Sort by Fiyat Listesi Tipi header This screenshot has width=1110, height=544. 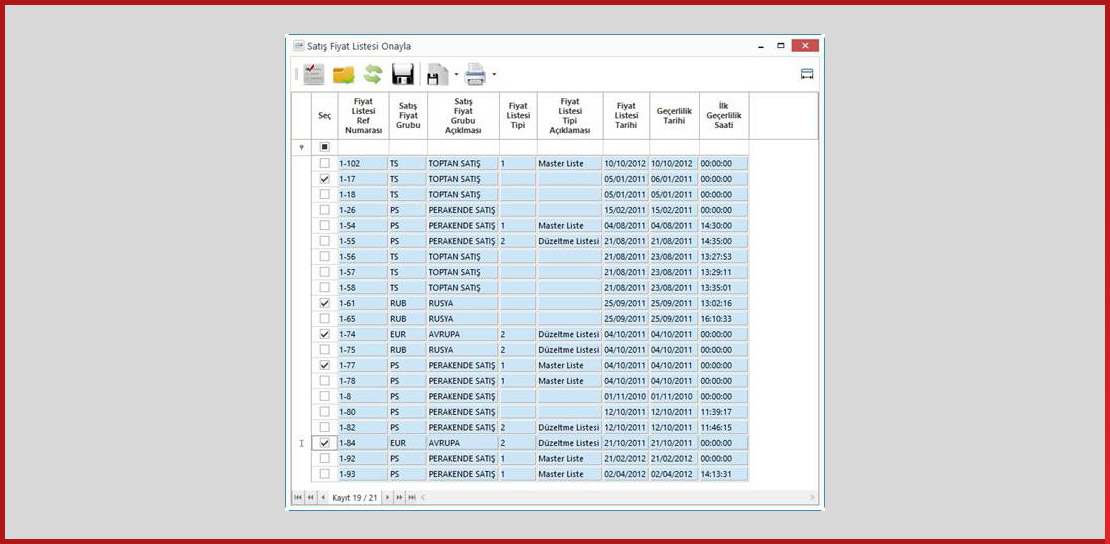tap(518, 115)
